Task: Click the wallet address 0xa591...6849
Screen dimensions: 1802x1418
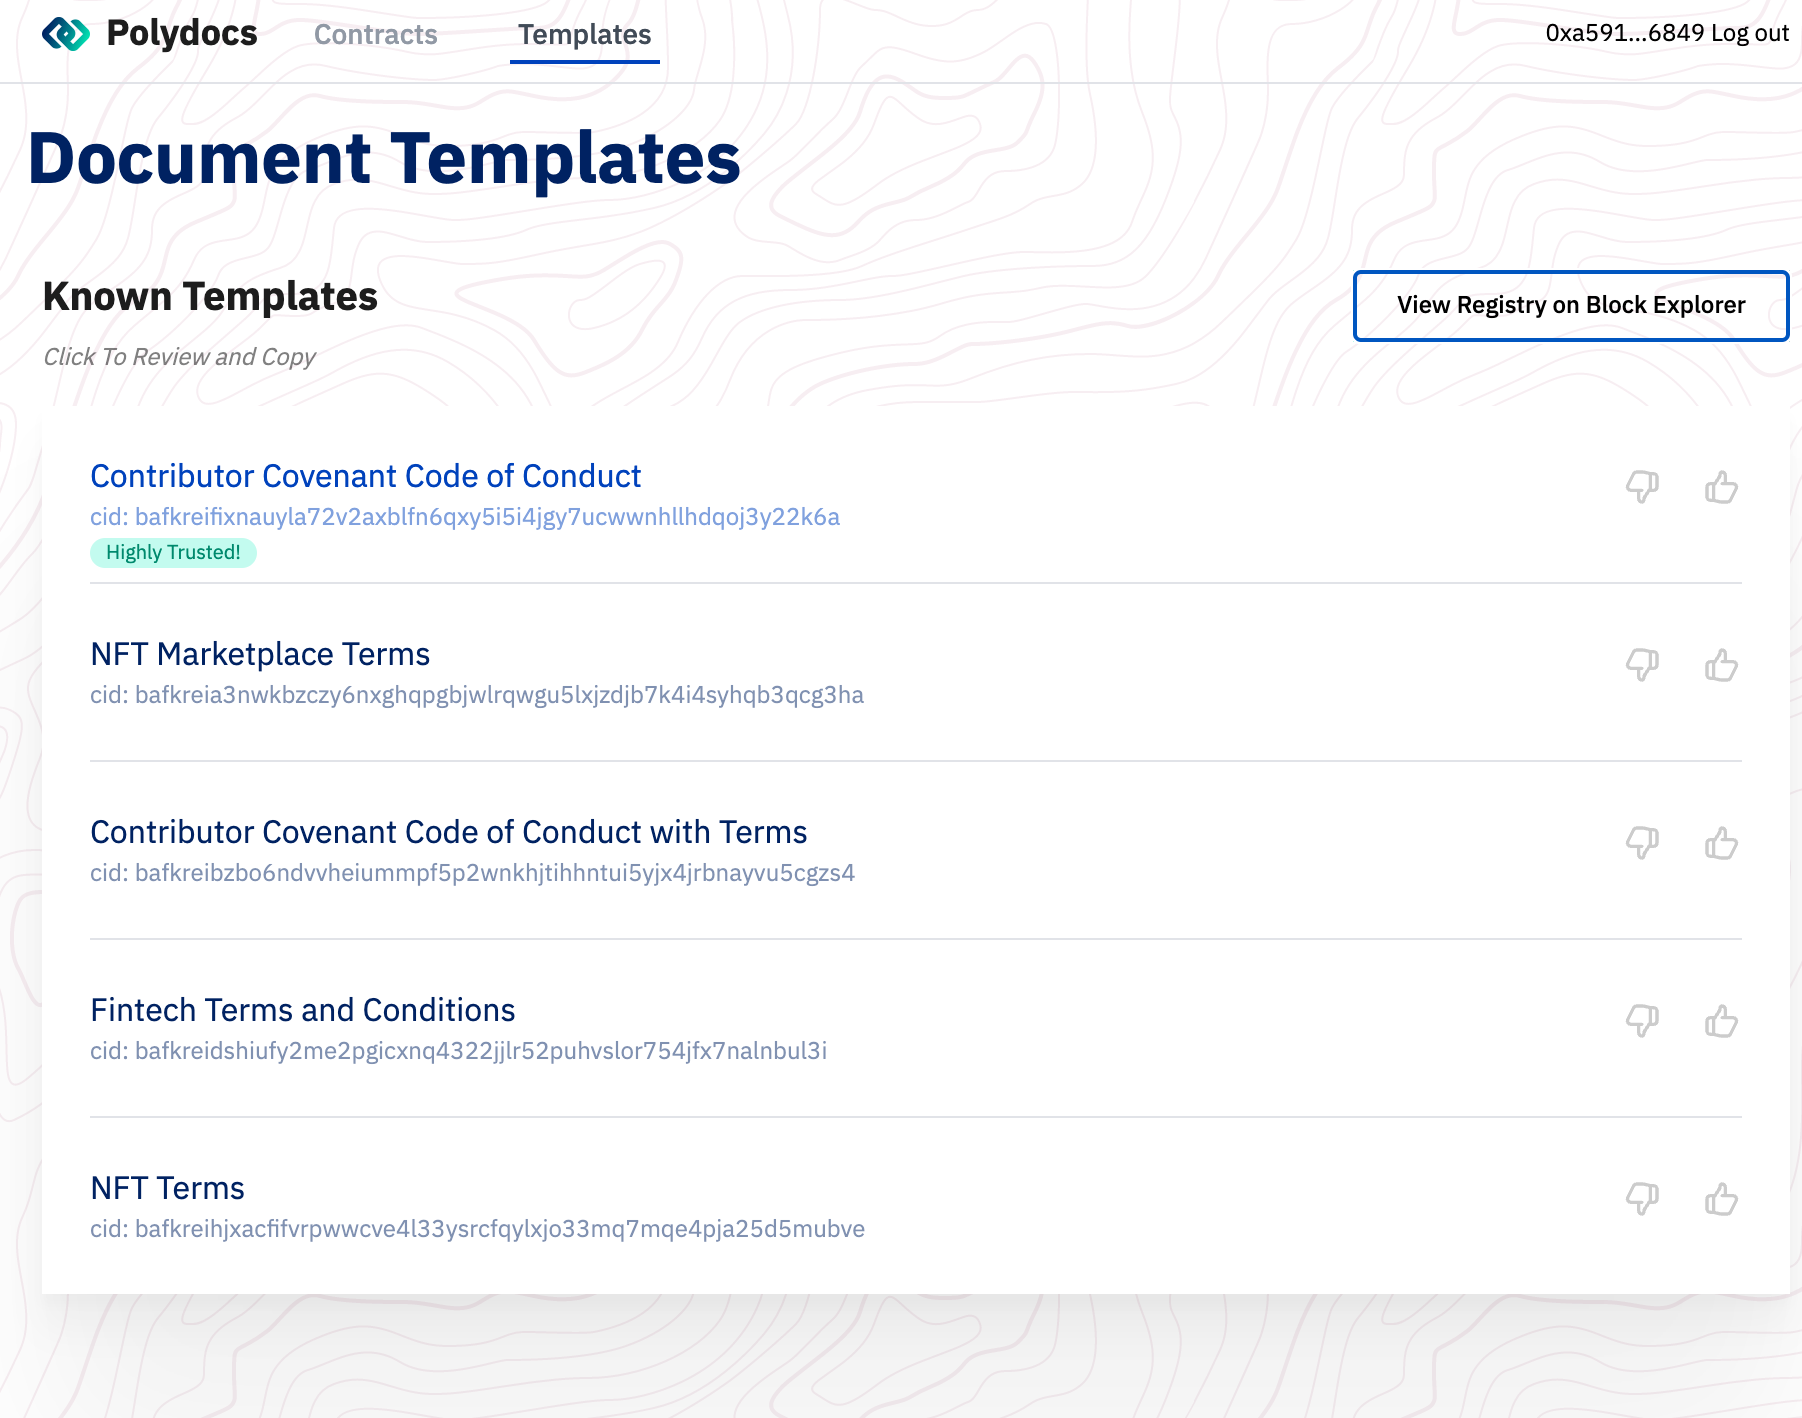Action: [x=1624, y=33]
